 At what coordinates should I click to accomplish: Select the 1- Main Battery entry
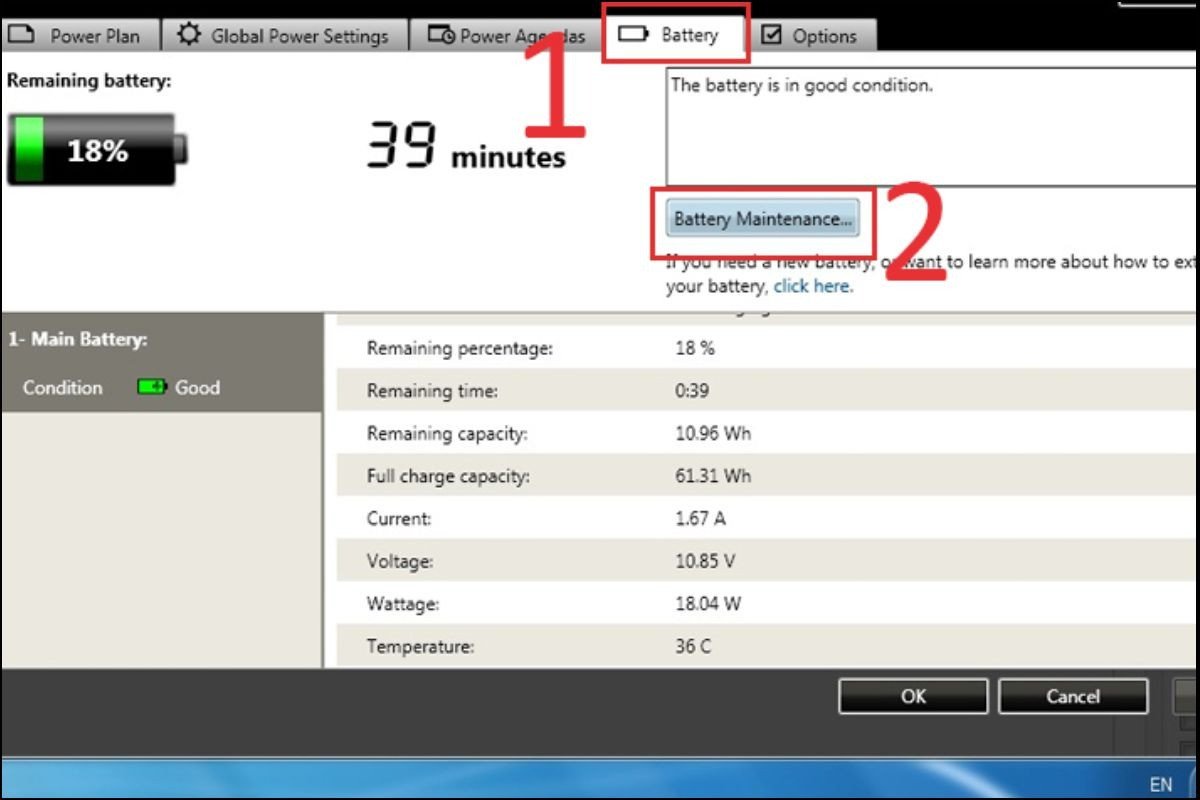pyautogui.click(x=78, y=340)
